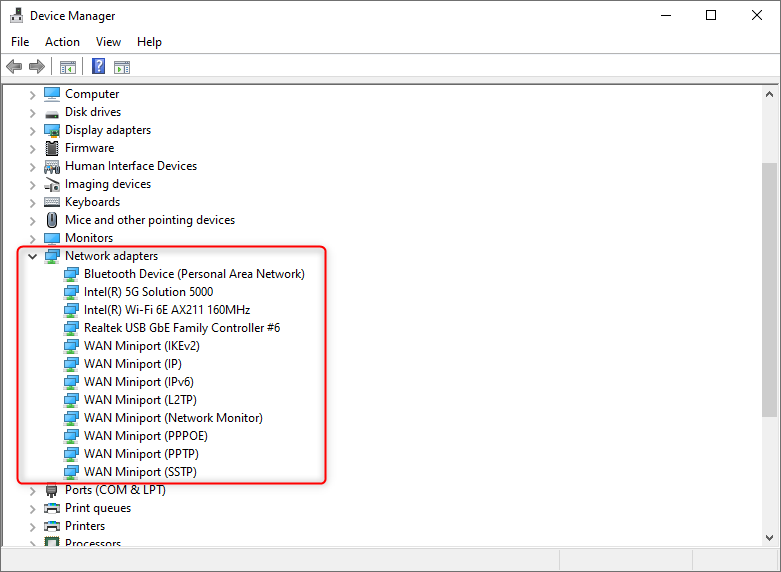The image size is (781, 572).
Task: Expand the Display adapters category
Action: [32, 130]
